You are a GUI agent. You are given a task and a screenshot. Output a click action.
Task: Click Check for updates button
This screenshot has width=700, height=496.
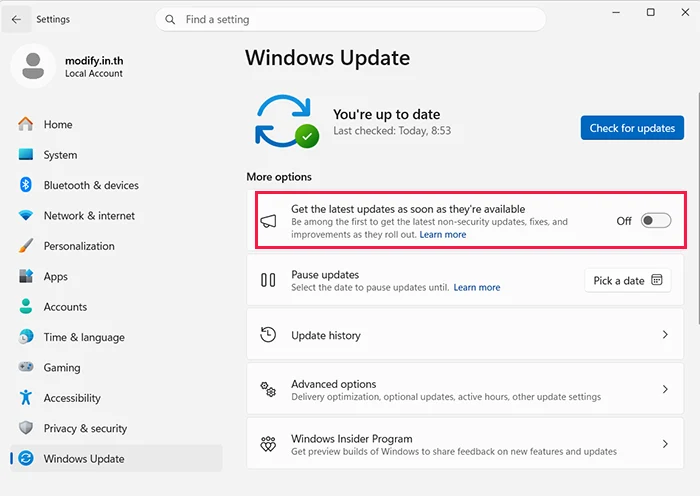pyautogui.click(x=632, y=128)
